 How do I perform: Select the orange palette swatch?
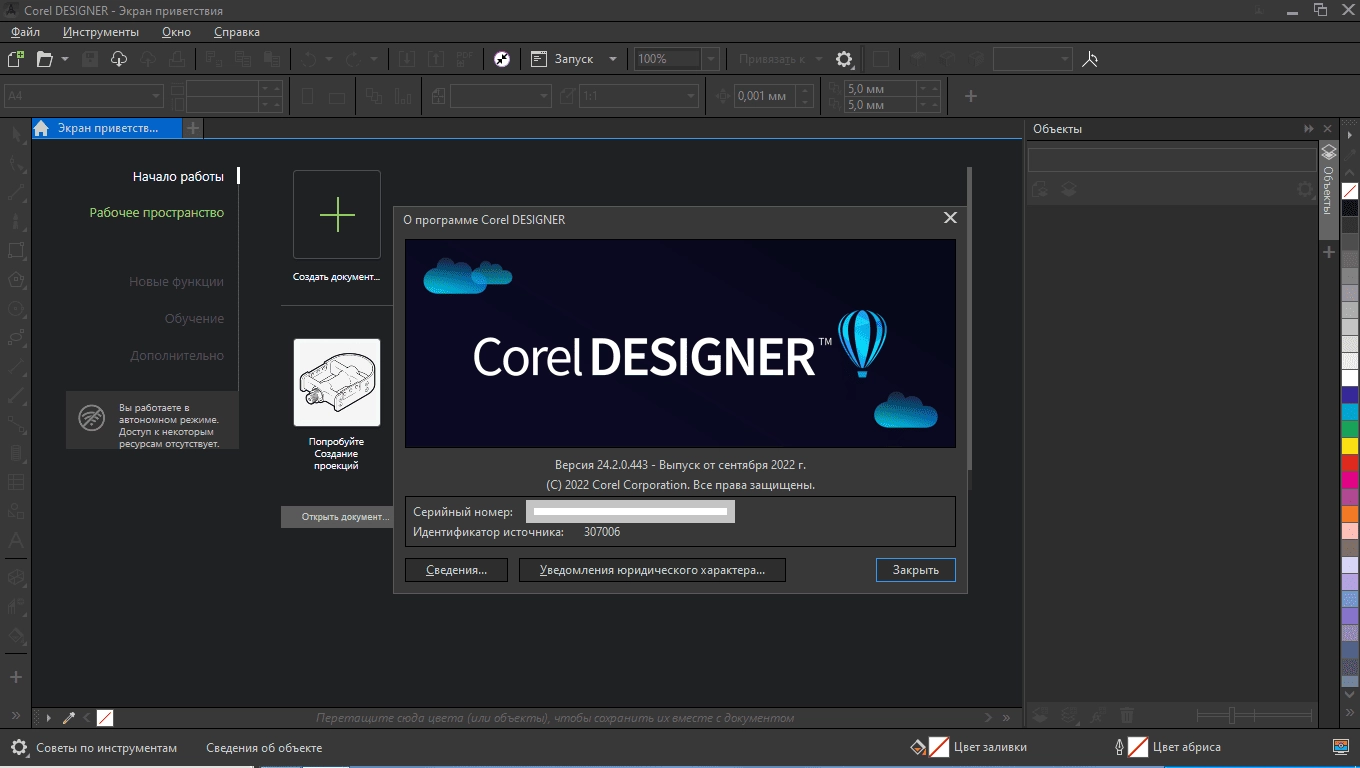[x=1350, y=514]
